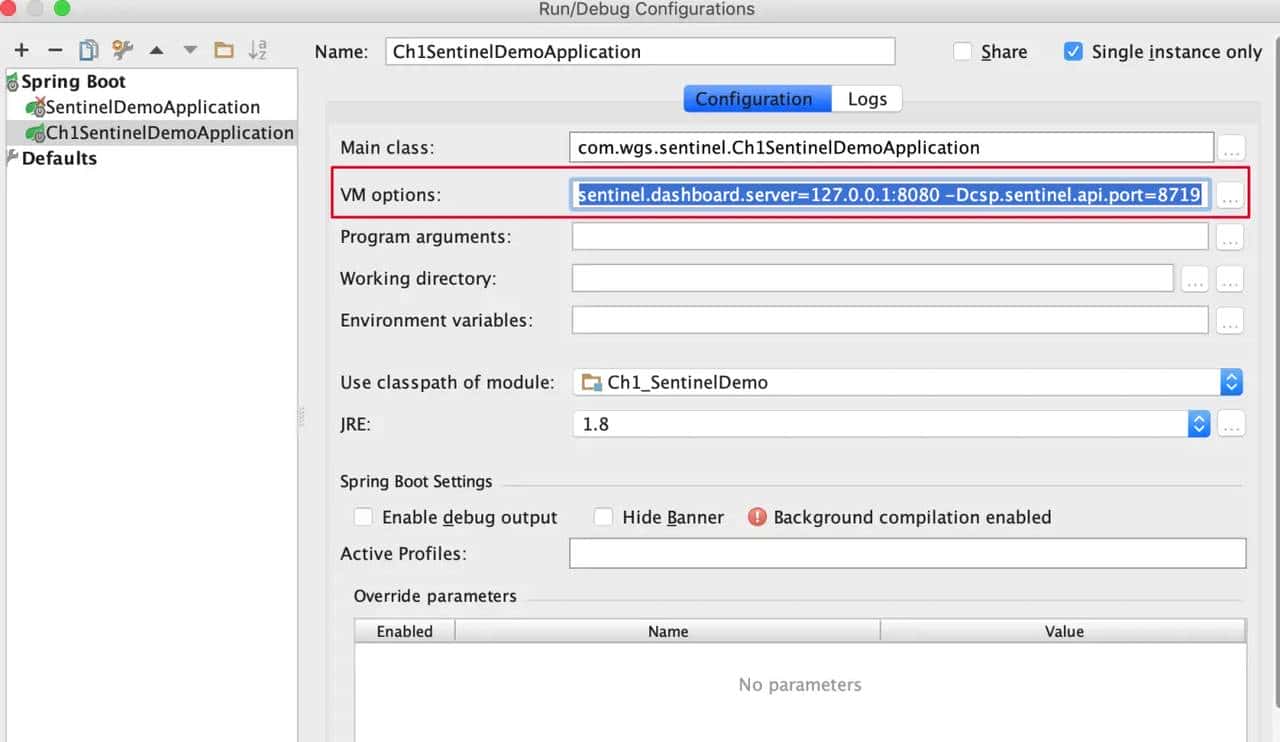Click the Main class browse button
The image size is (1280, 742).
[1231, 149]
